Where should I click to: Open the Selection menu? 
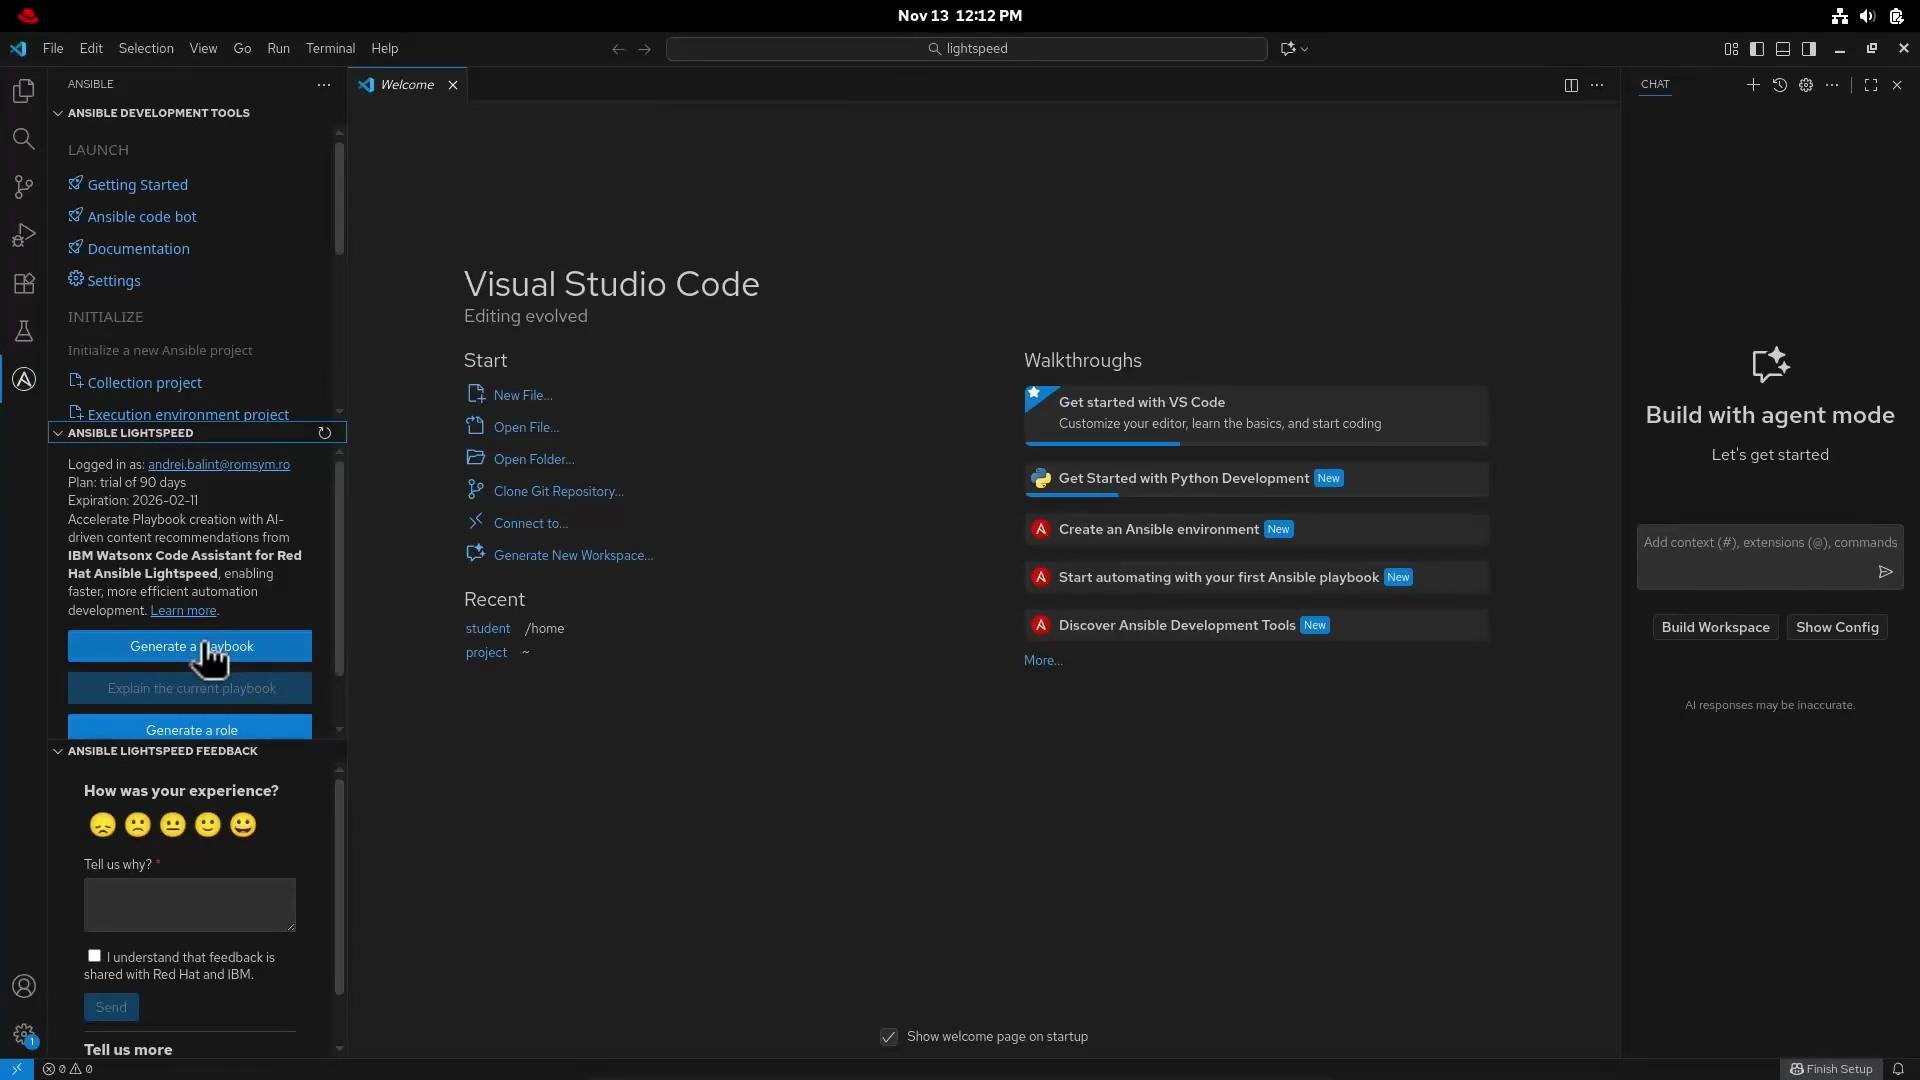pyautogui.click(x=146, y=49)
